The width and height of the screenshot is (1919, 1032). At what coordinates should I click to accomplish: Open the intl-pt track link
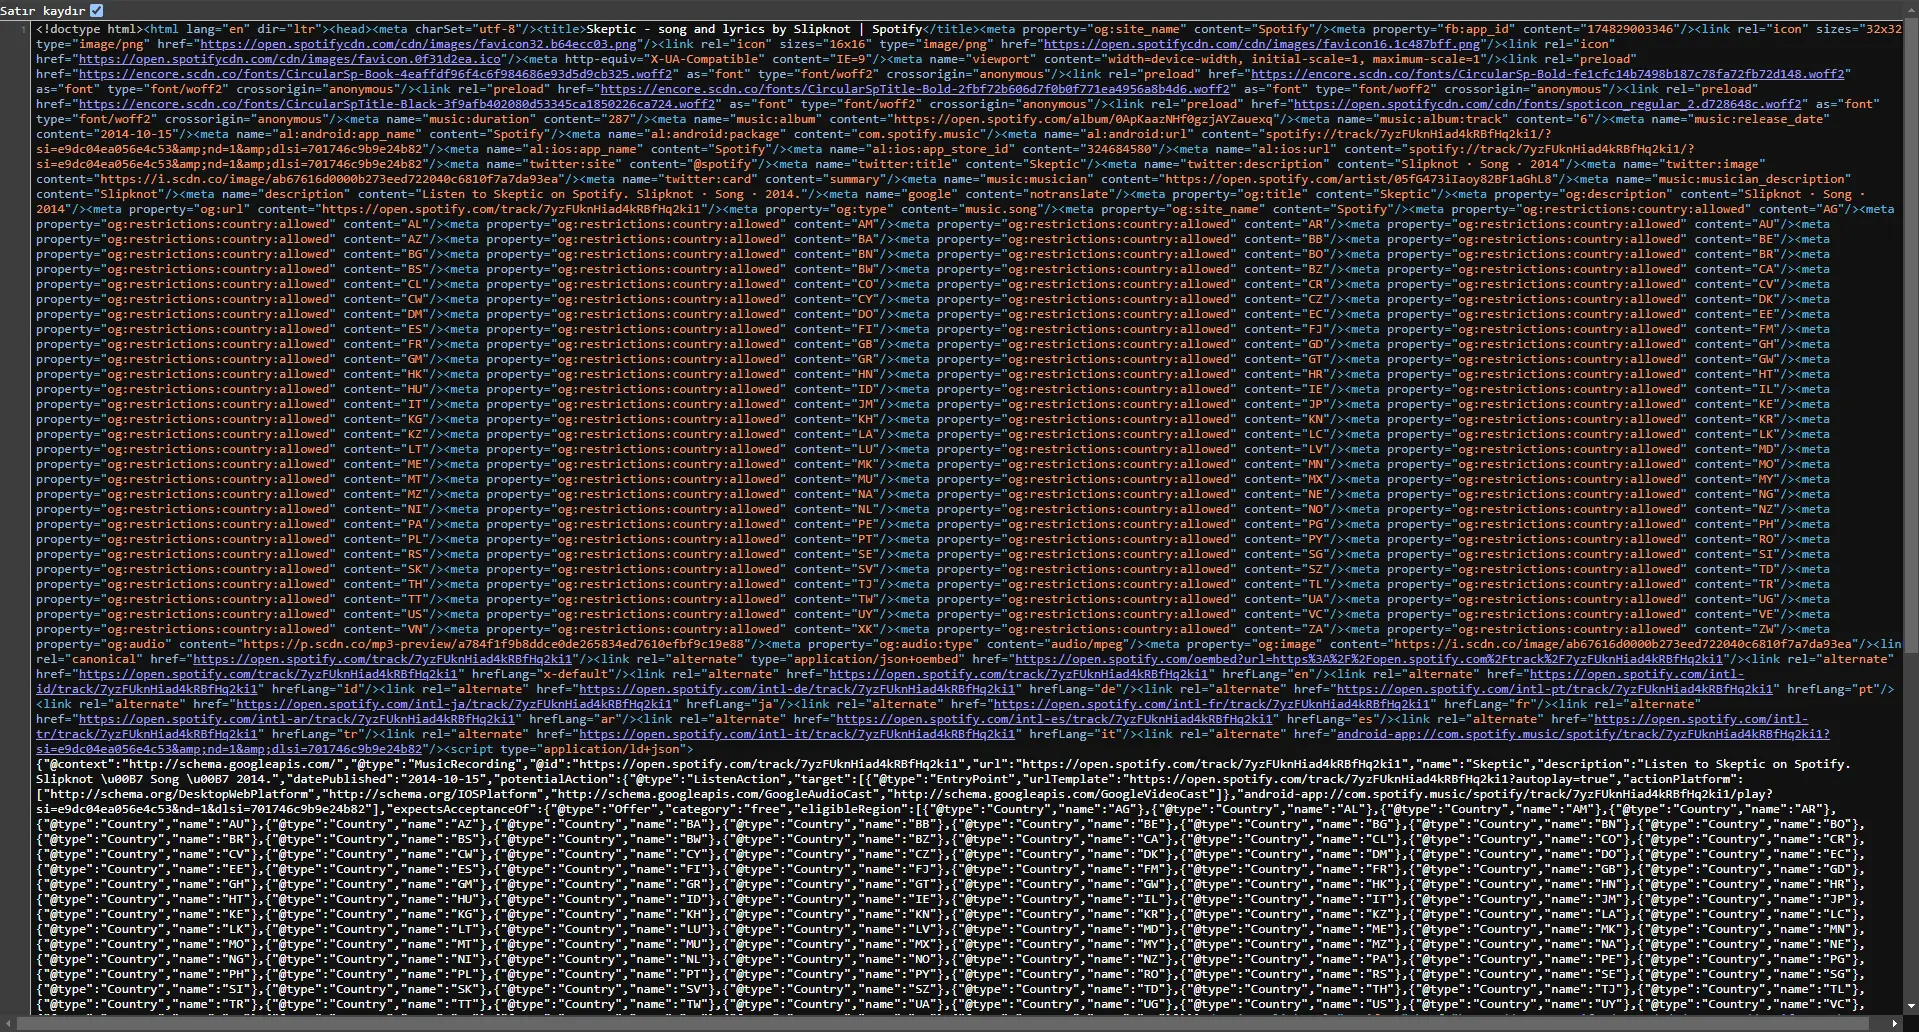click(1555, 689)
